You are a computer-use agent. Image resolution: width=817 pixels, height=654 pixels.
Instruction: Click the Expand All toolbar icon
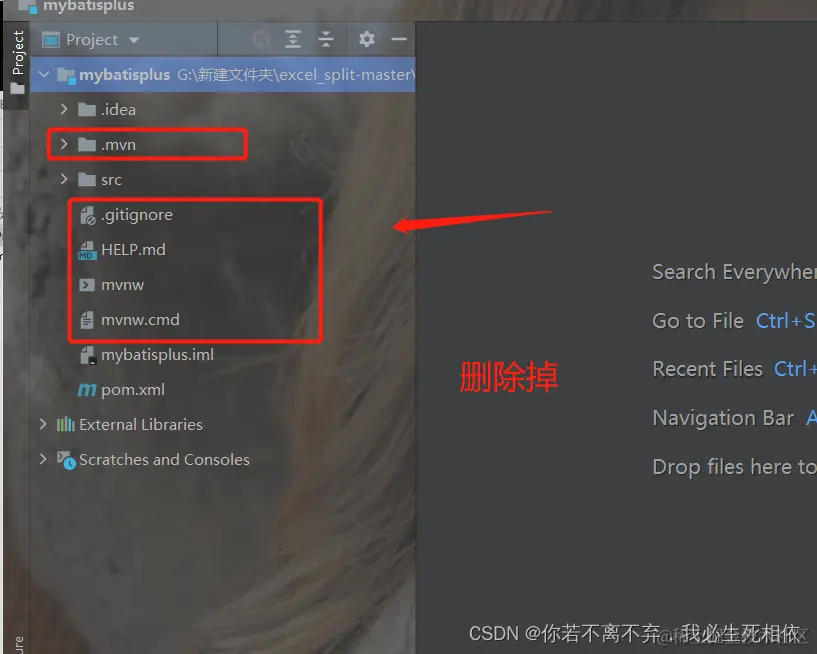[293, 39]
